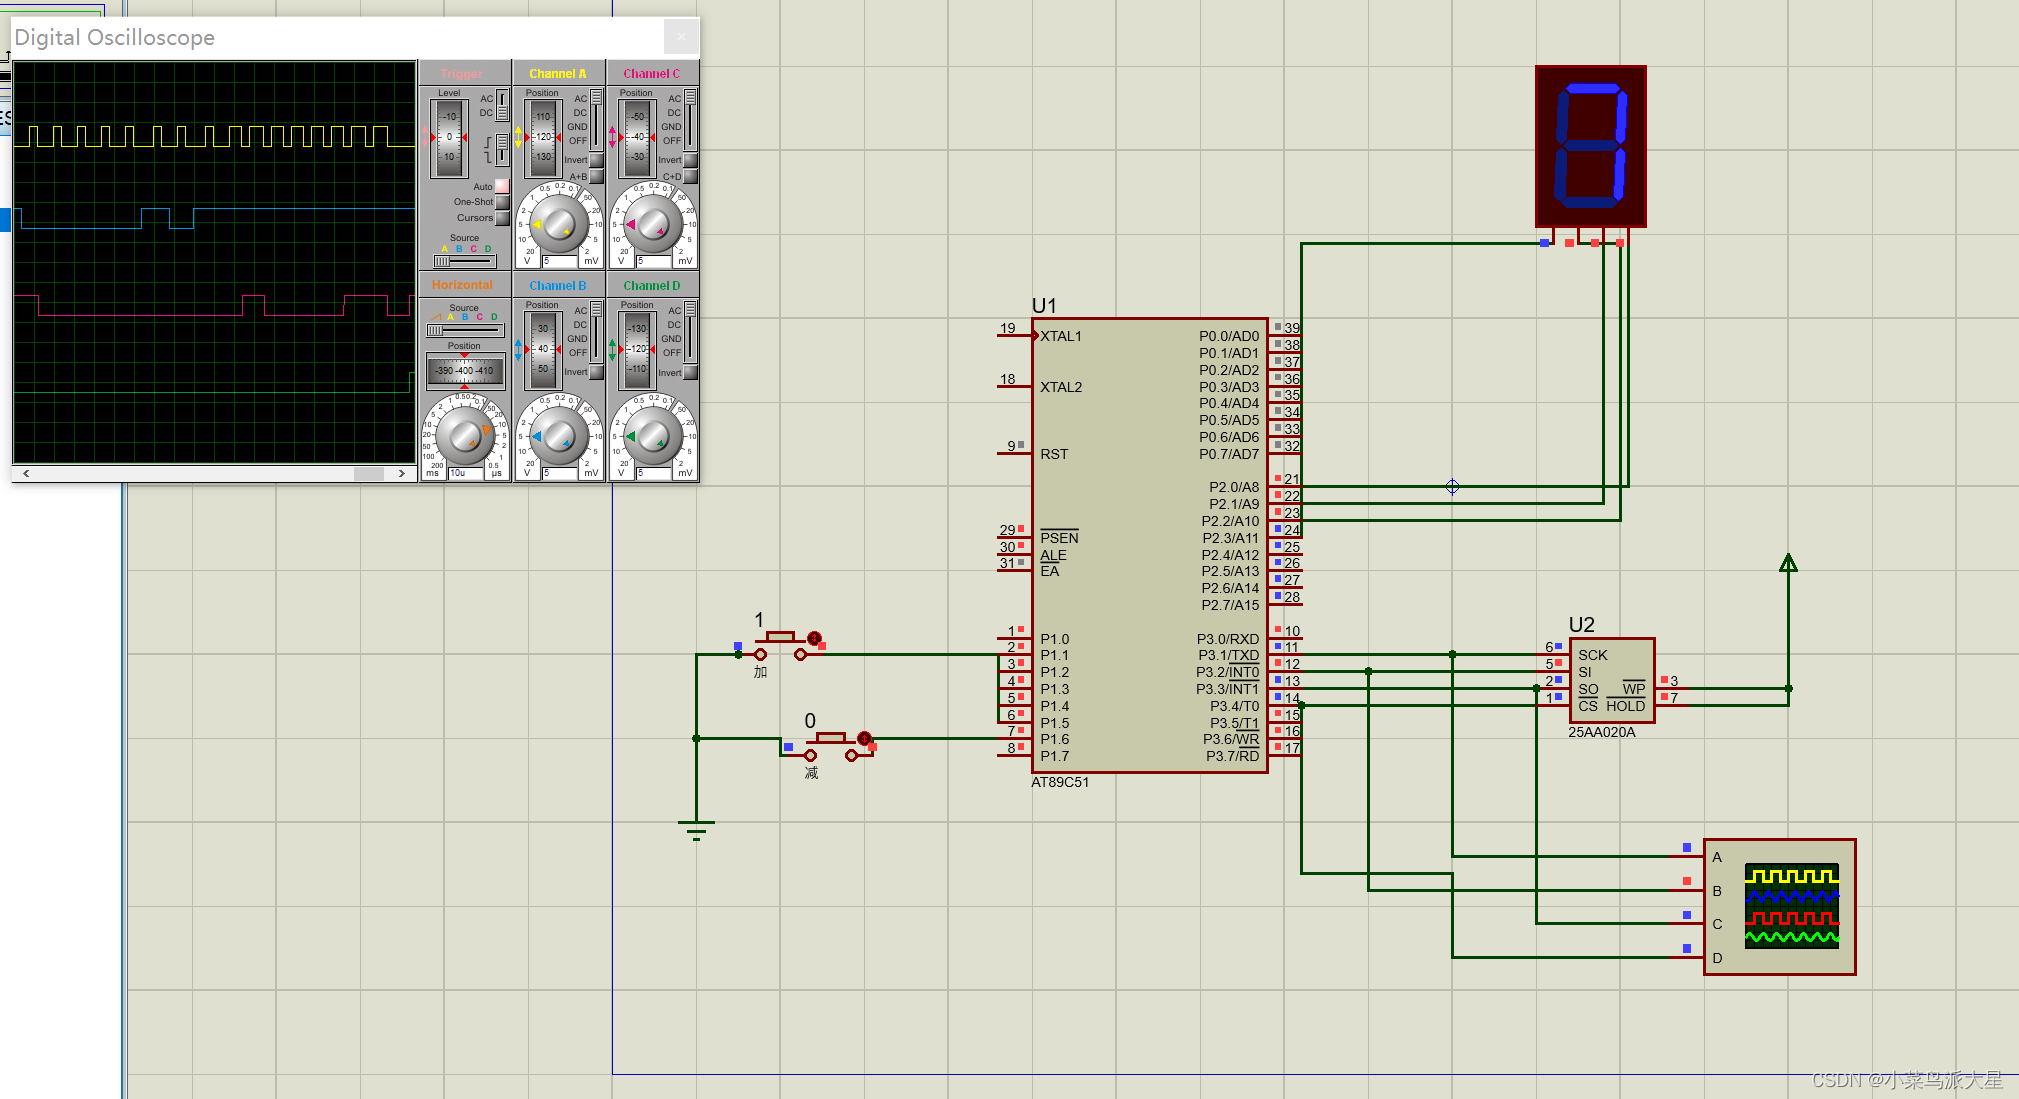
Task: Click the oscilloscope instrument thumbnail
Action: point(1791,905)
